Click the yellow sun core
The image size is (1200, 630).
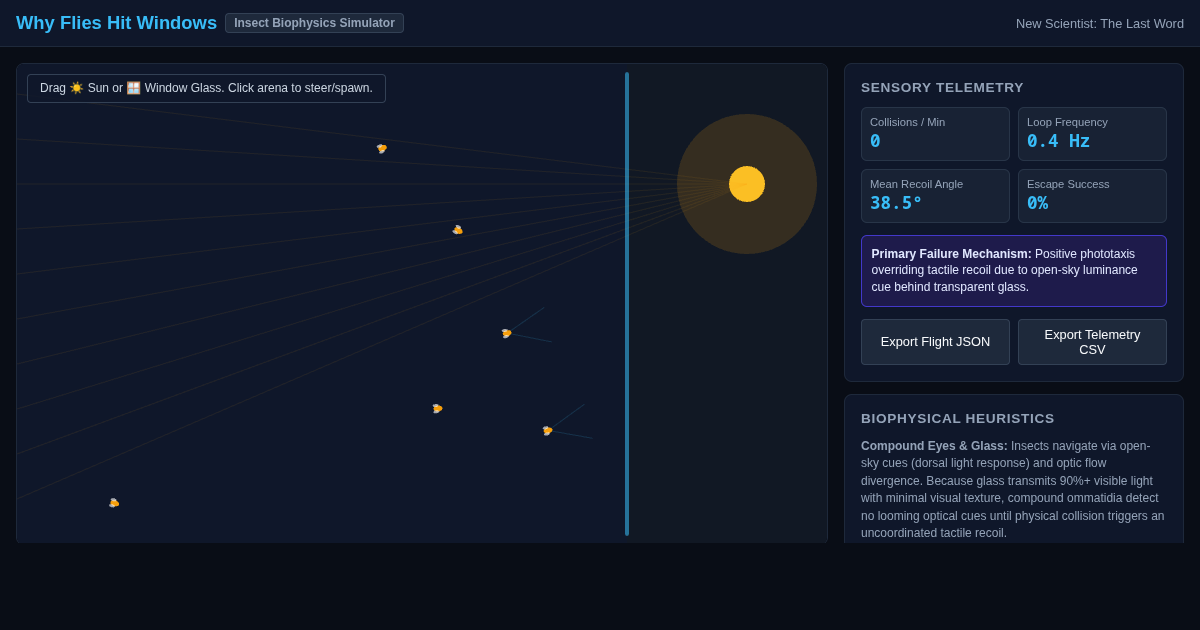pyautogui.click(x=747, y=184)
